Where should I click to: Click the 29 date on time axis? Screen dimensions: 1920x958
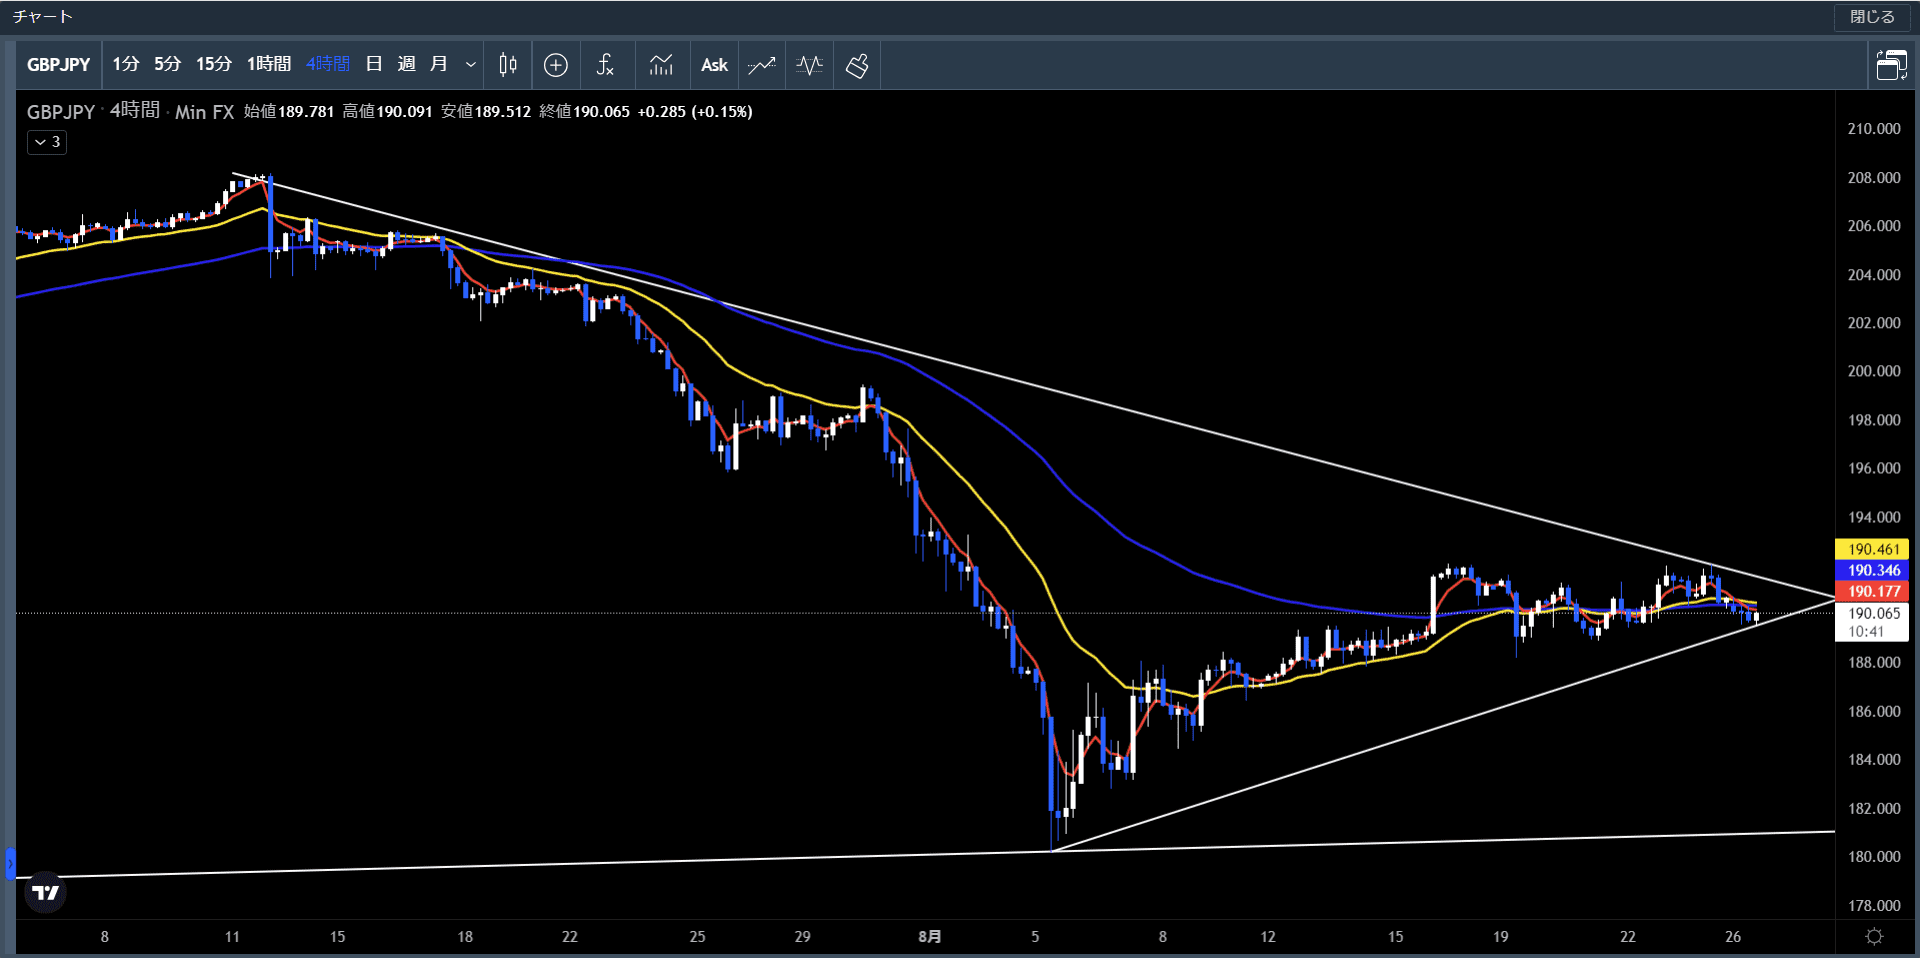coord(802,937)
